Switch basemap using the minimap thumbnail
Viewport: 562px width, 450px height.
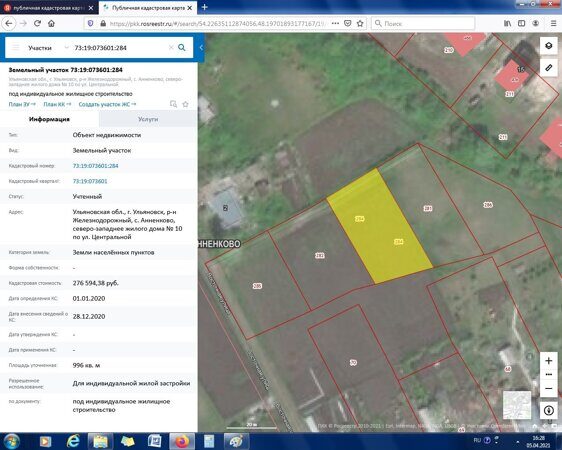[x=517, y=405]
